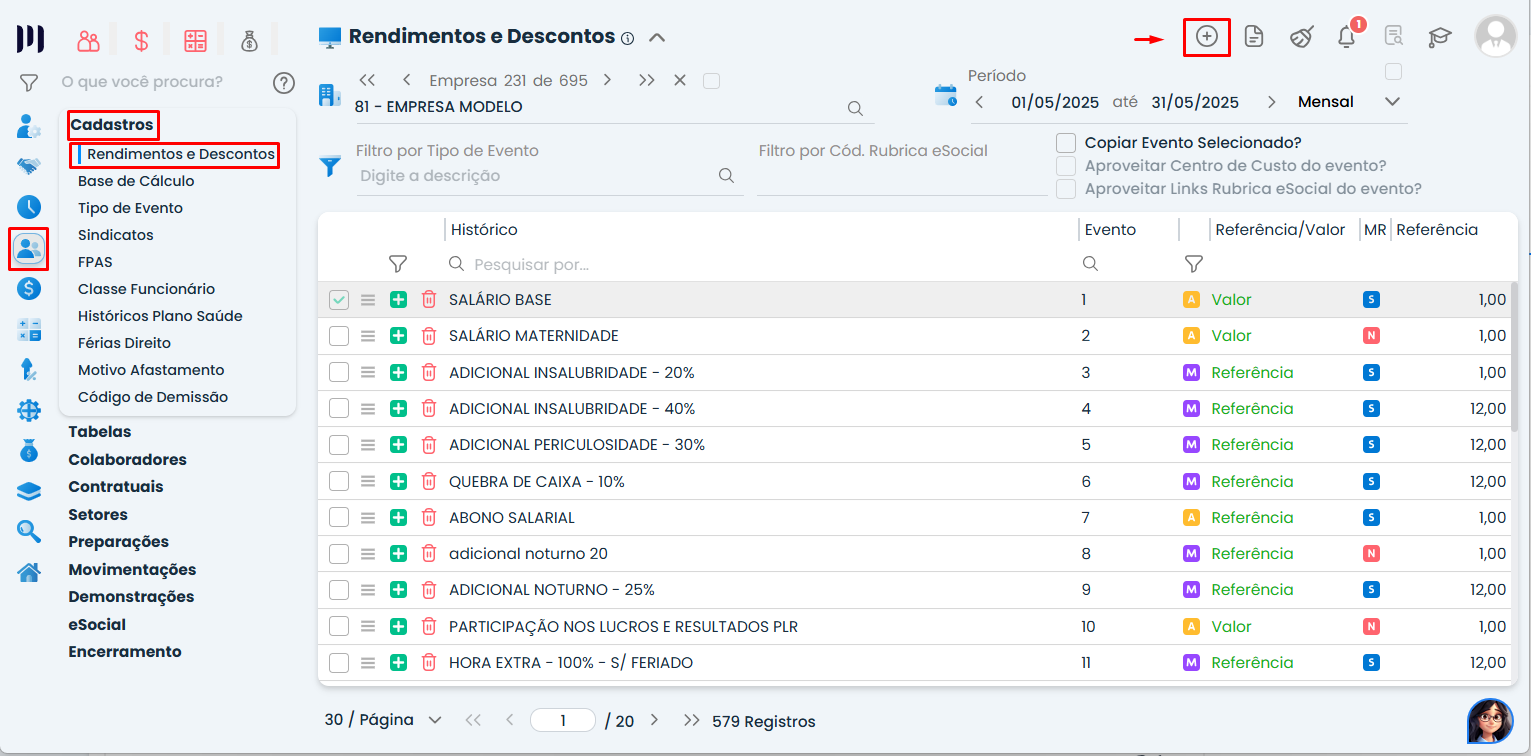Viewport: 1531px width, 756px height.
Task: Click the help question mark icon
Action: pyautogui.click(x=284, y=82)
